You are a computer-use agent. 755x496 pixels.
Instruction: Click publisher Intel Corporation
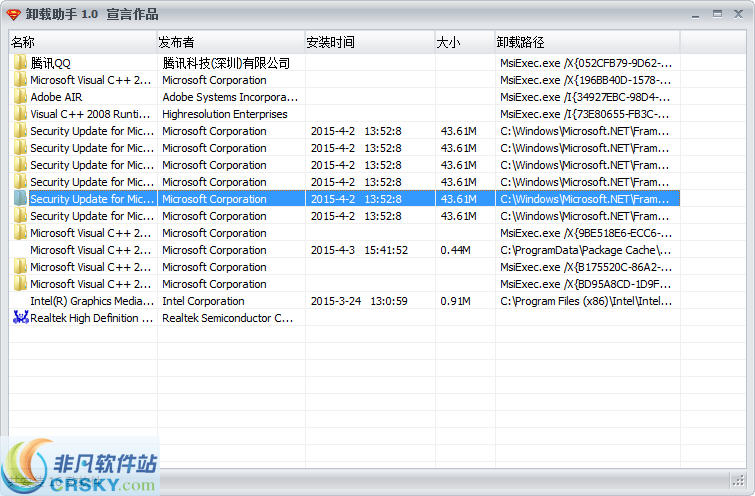coord(203,301)
